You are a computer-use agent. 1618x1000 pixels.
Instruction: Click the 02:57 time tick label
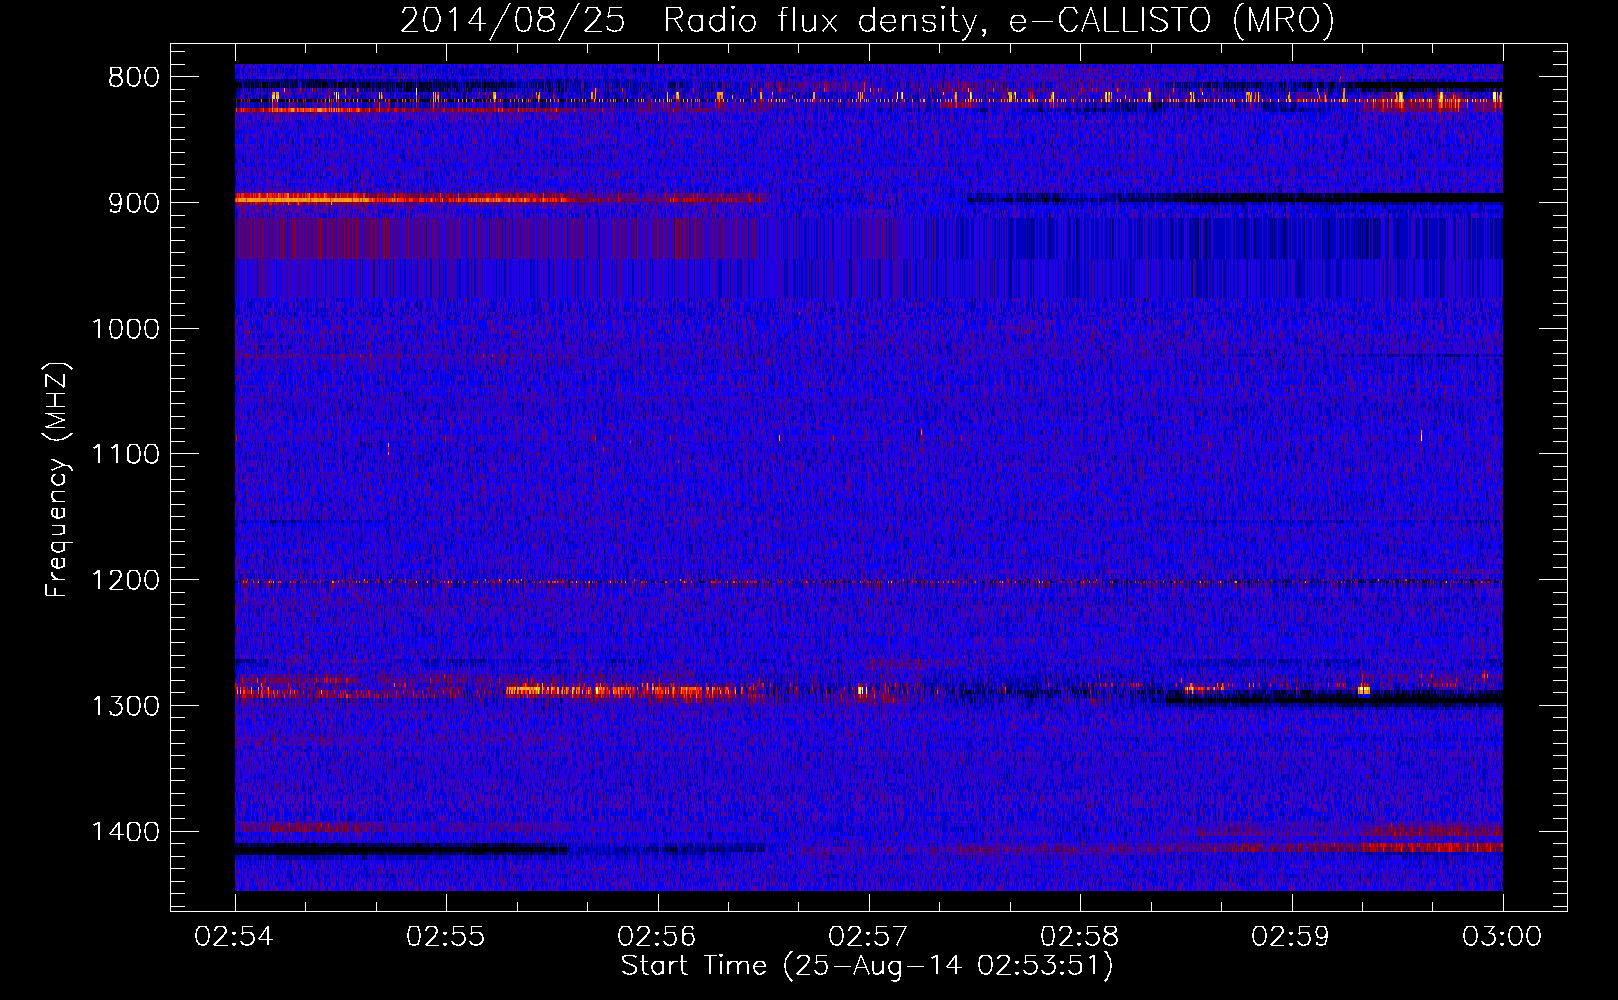pyautogui.click(x=869, y=937)
